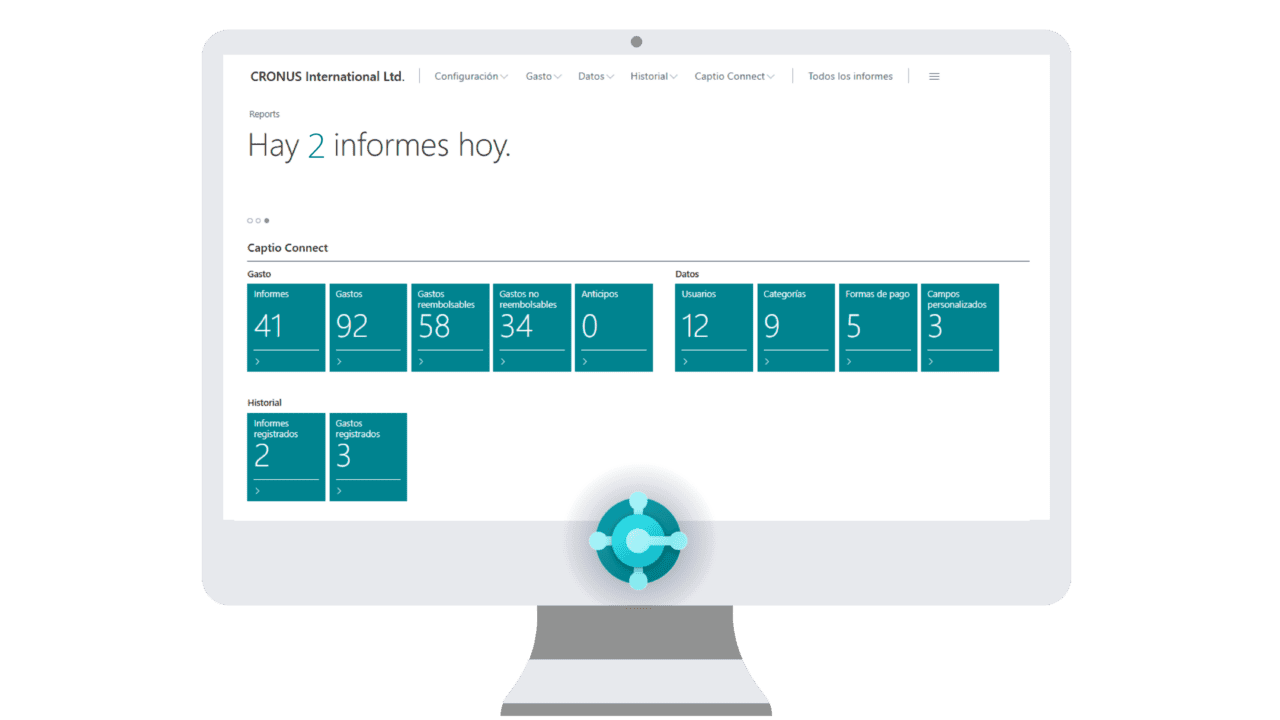Click chevron arrow on Gastos registrados tile
The image size is (1280, 720).
[x=339, y=491]
